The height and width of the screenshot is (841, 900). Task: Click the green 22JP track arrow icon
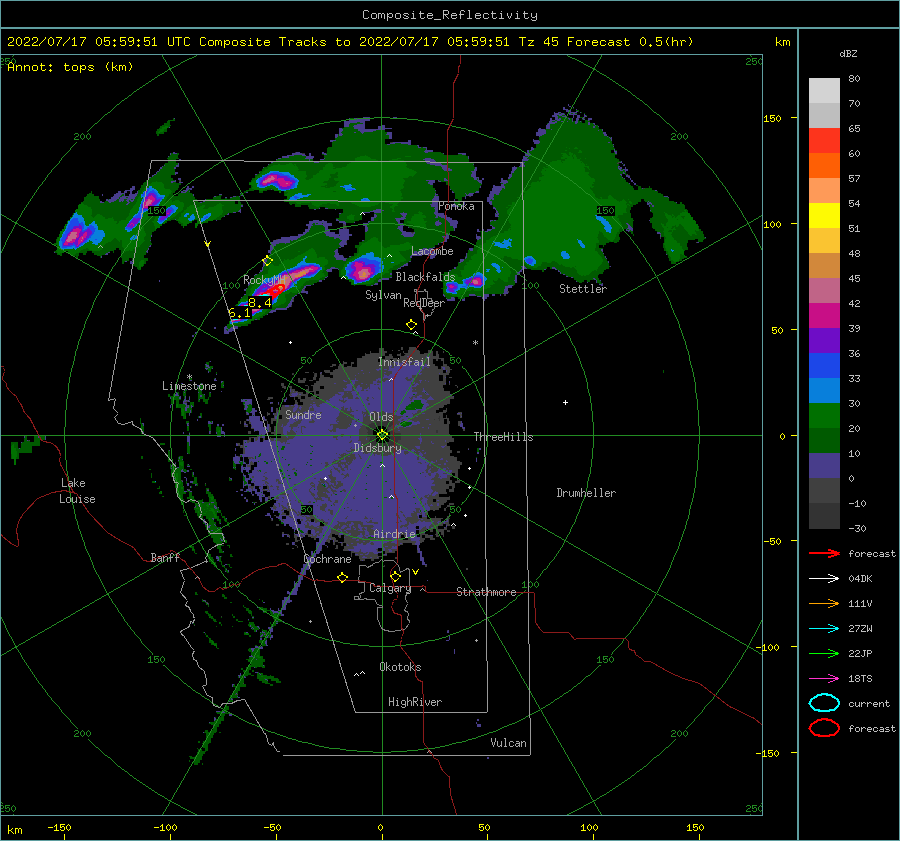(824, 653)
